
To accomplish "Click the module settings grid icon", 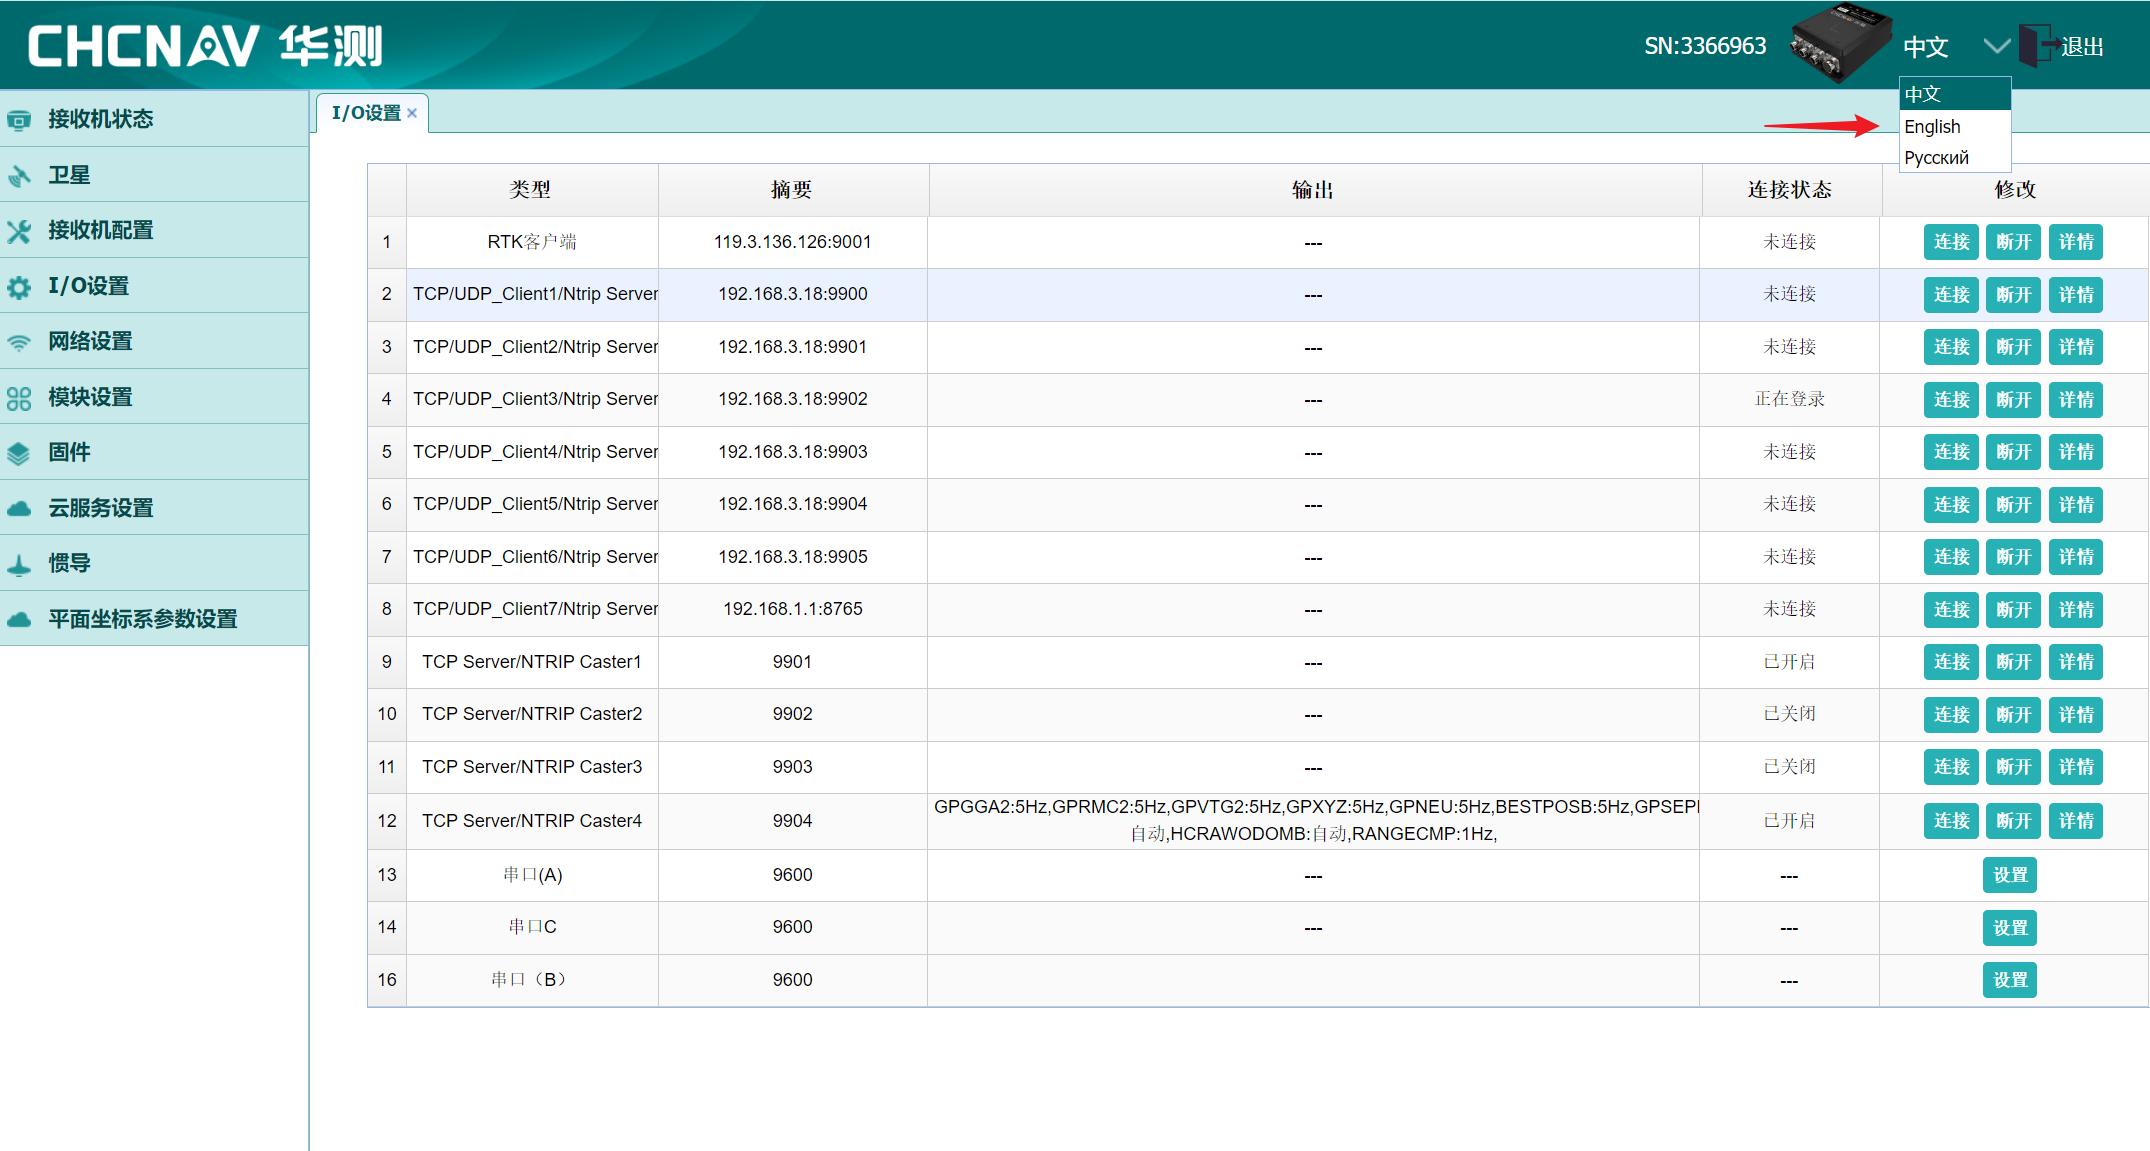I will [x=19, y=398].
